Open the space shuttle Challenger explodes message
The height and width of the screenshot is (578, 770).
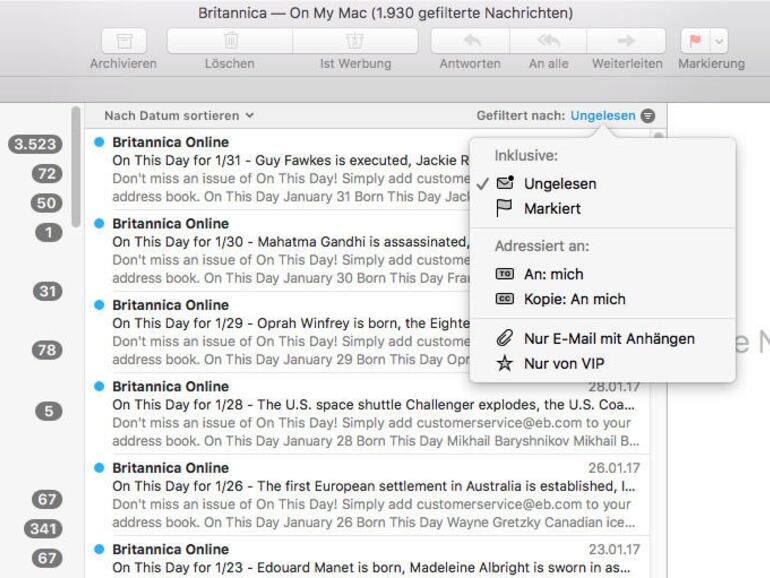(367, 414)
